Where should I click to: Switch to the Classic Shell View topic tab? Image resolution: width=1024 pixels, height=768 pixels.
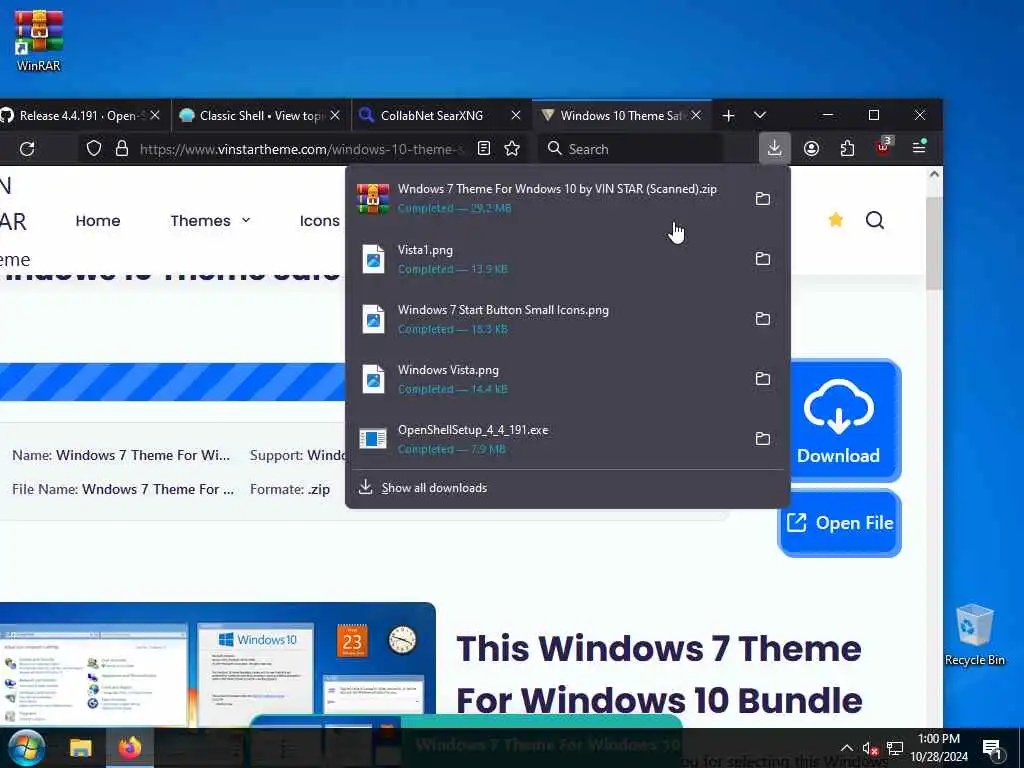coord(260,116)
